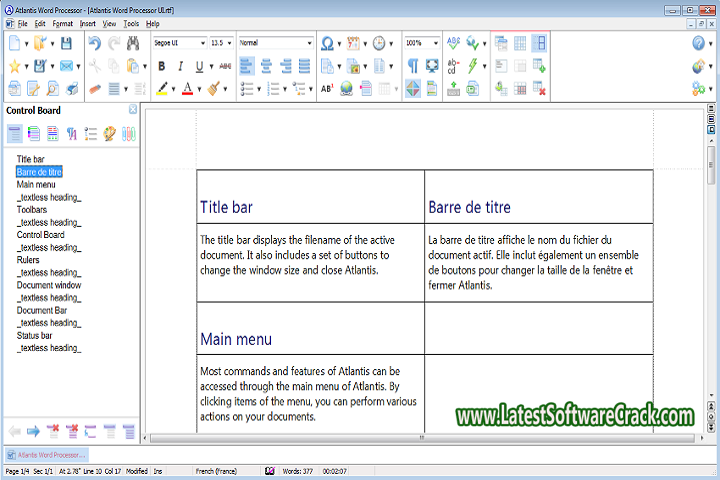
Task: Click the vertical scrollbar thumb
Action: tap(711, 165)
